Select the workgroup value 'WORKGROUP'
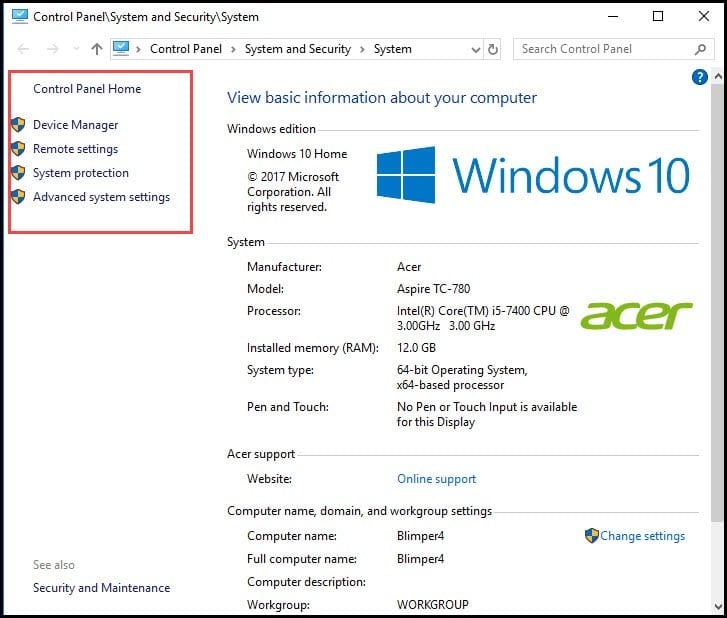The height and width of the screenshot is (618, 727). [433, 605]
